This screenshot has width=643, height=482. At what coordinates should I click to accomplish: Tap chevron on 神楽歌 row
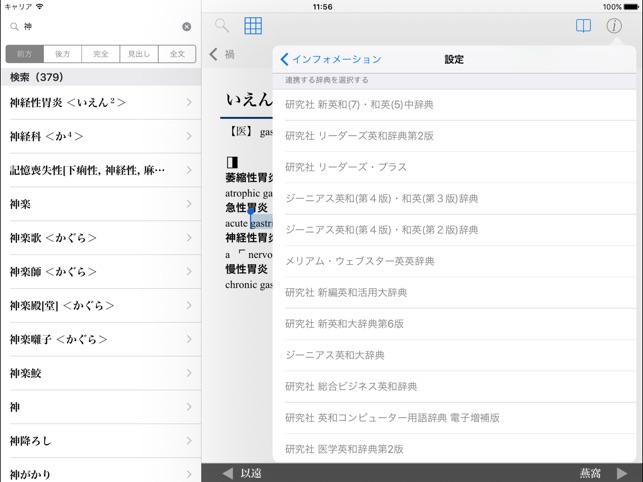[x=189, y=238]
